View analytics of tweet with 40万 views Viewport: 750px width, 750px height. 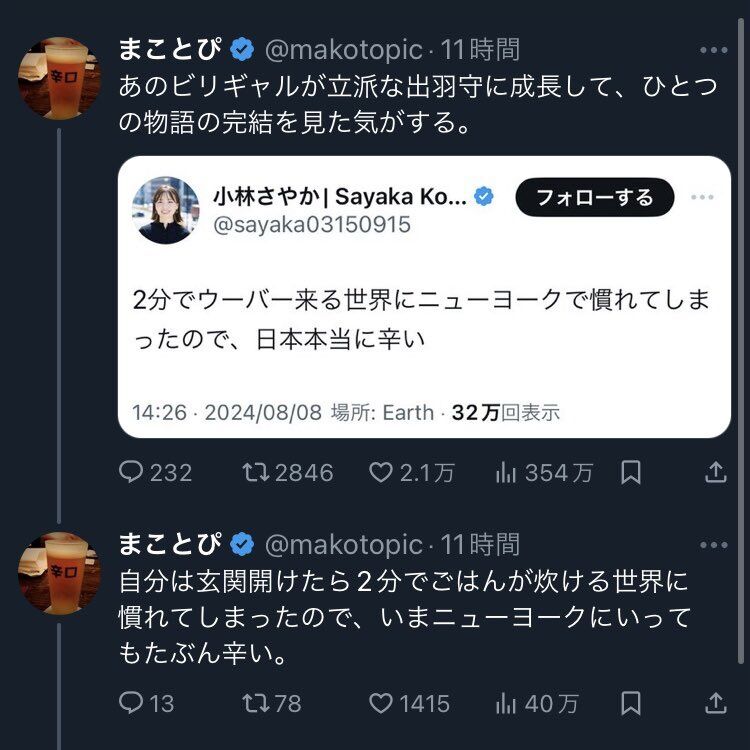[506, 703]
